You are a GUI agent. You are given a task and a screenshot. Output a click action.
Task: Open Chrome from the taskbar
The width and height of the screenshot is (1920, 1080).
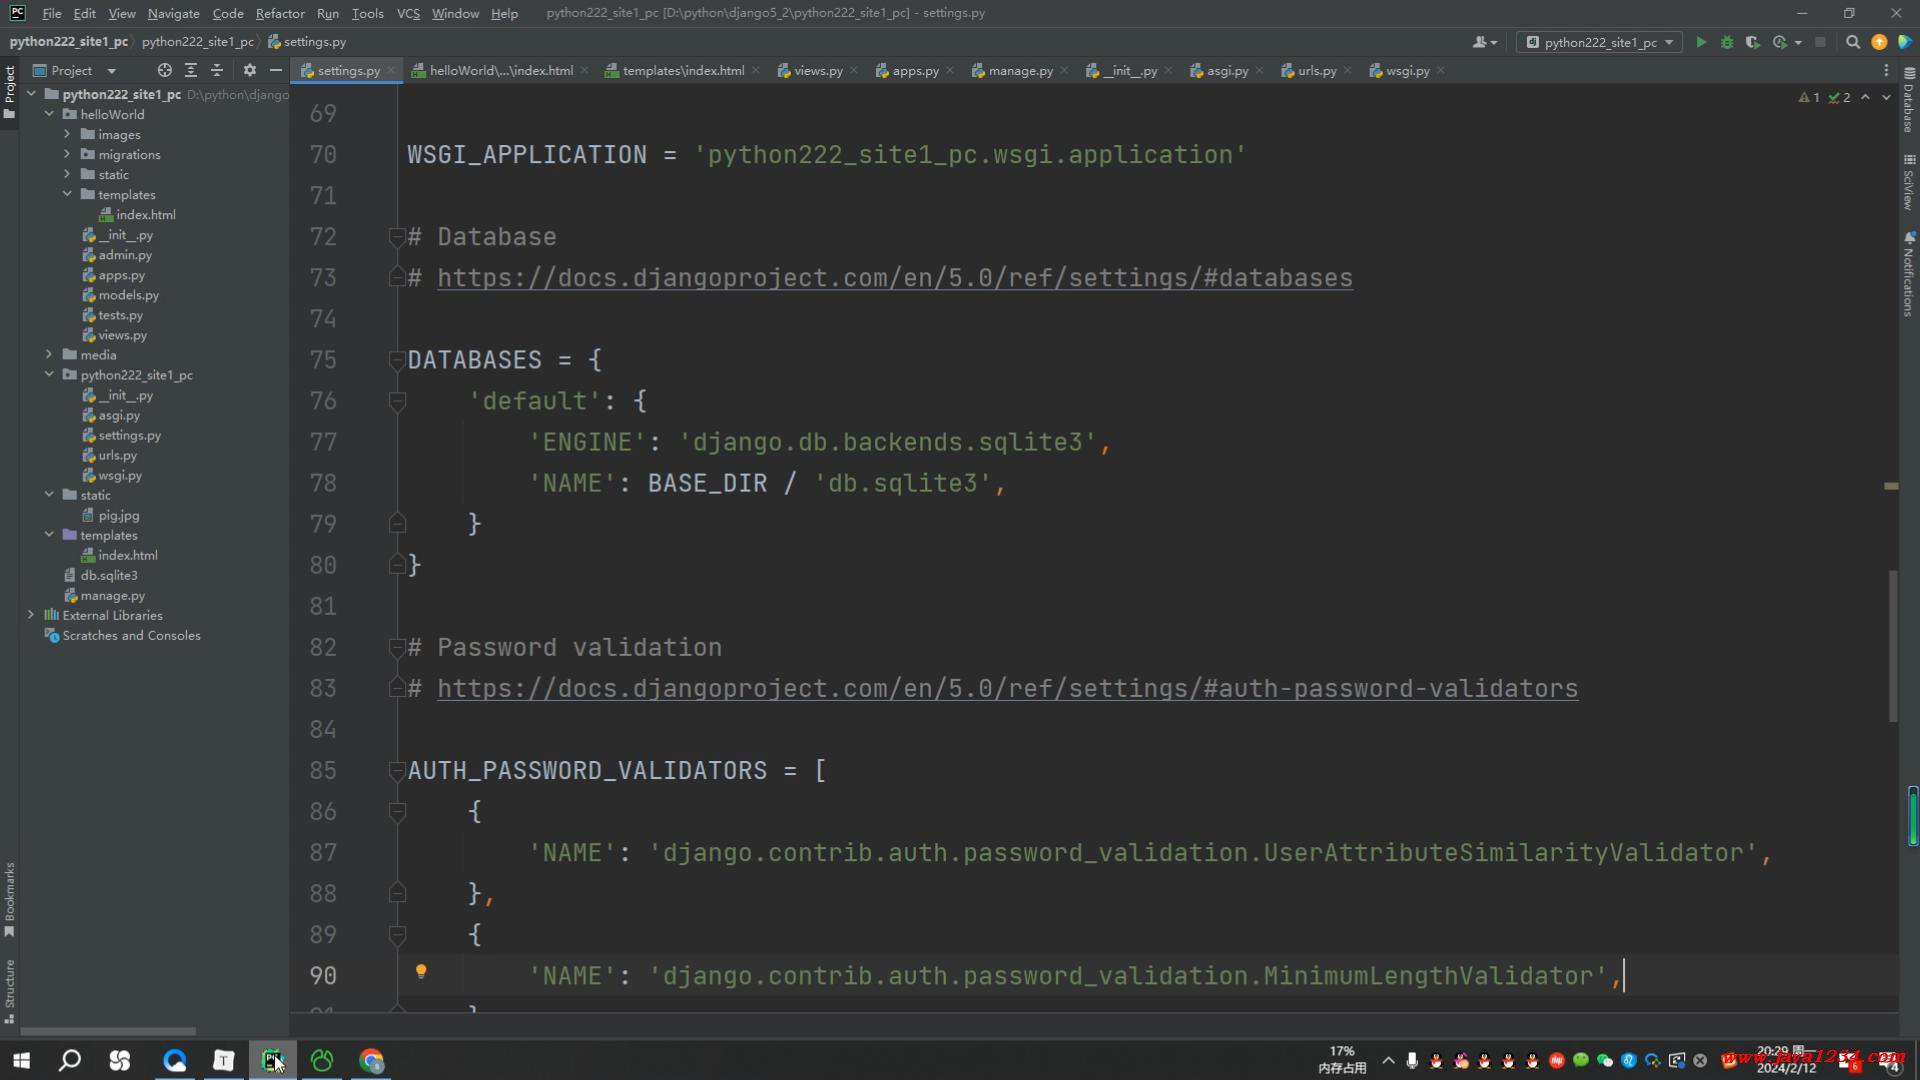371,1060
